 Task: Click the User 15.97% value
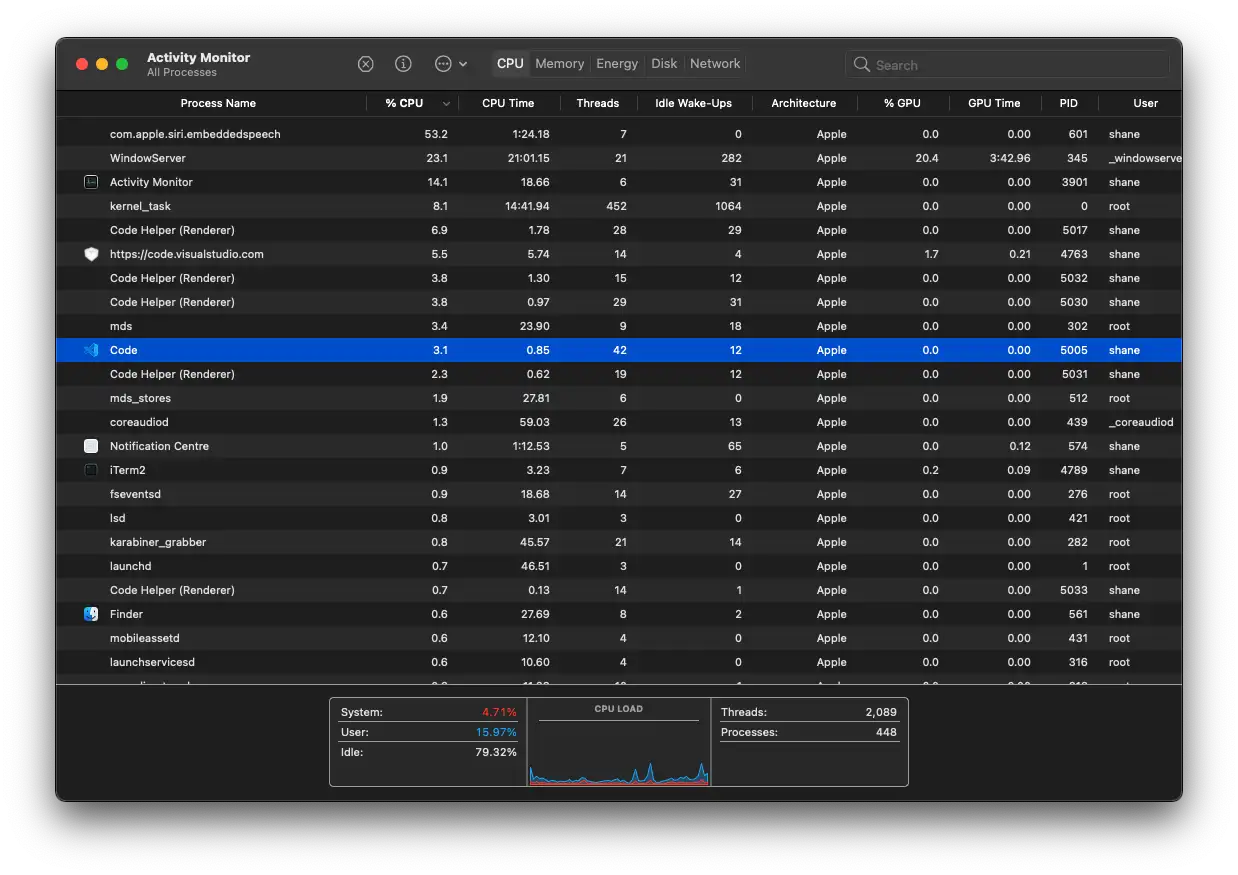pyautogui.click(x=496, y=732)
